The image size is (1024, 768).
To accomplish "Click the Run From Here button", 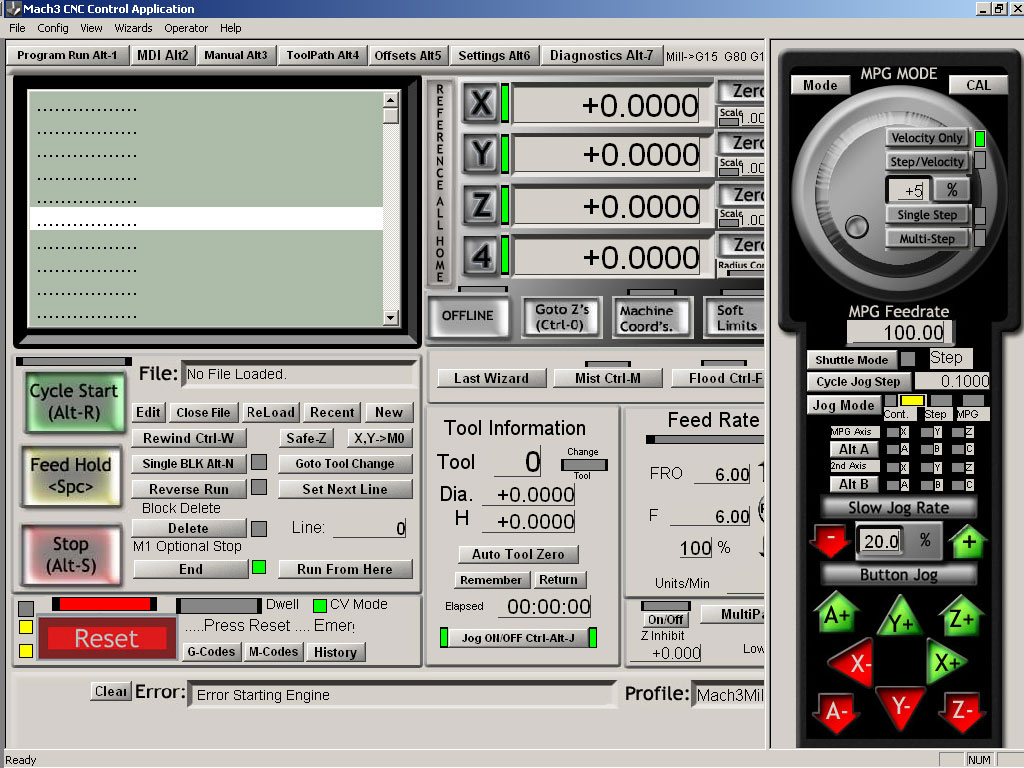I will [345, 569].
